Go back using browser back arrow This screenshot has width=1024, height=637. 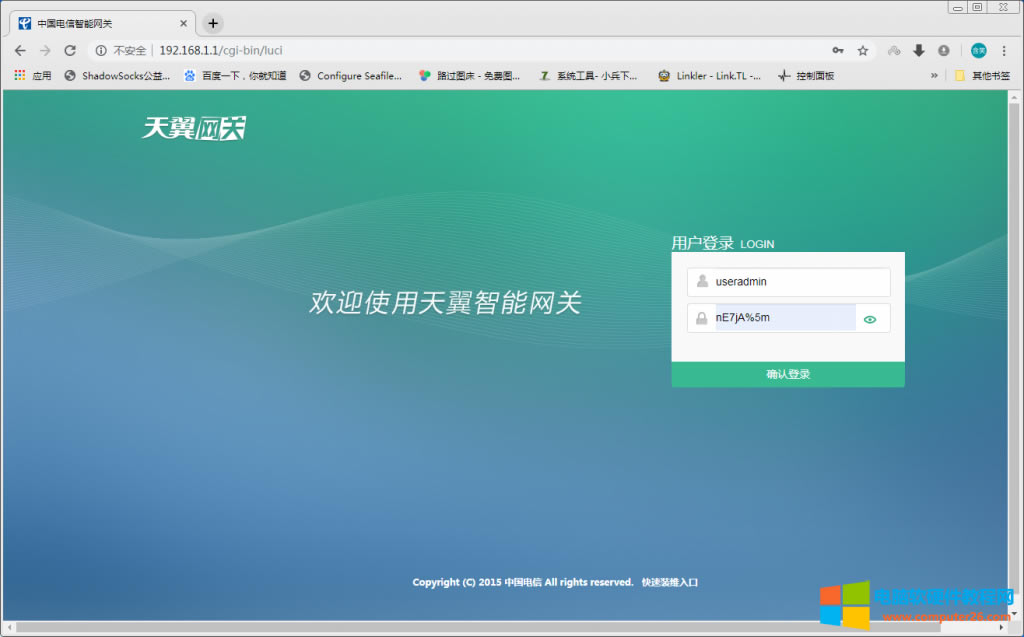20,50
